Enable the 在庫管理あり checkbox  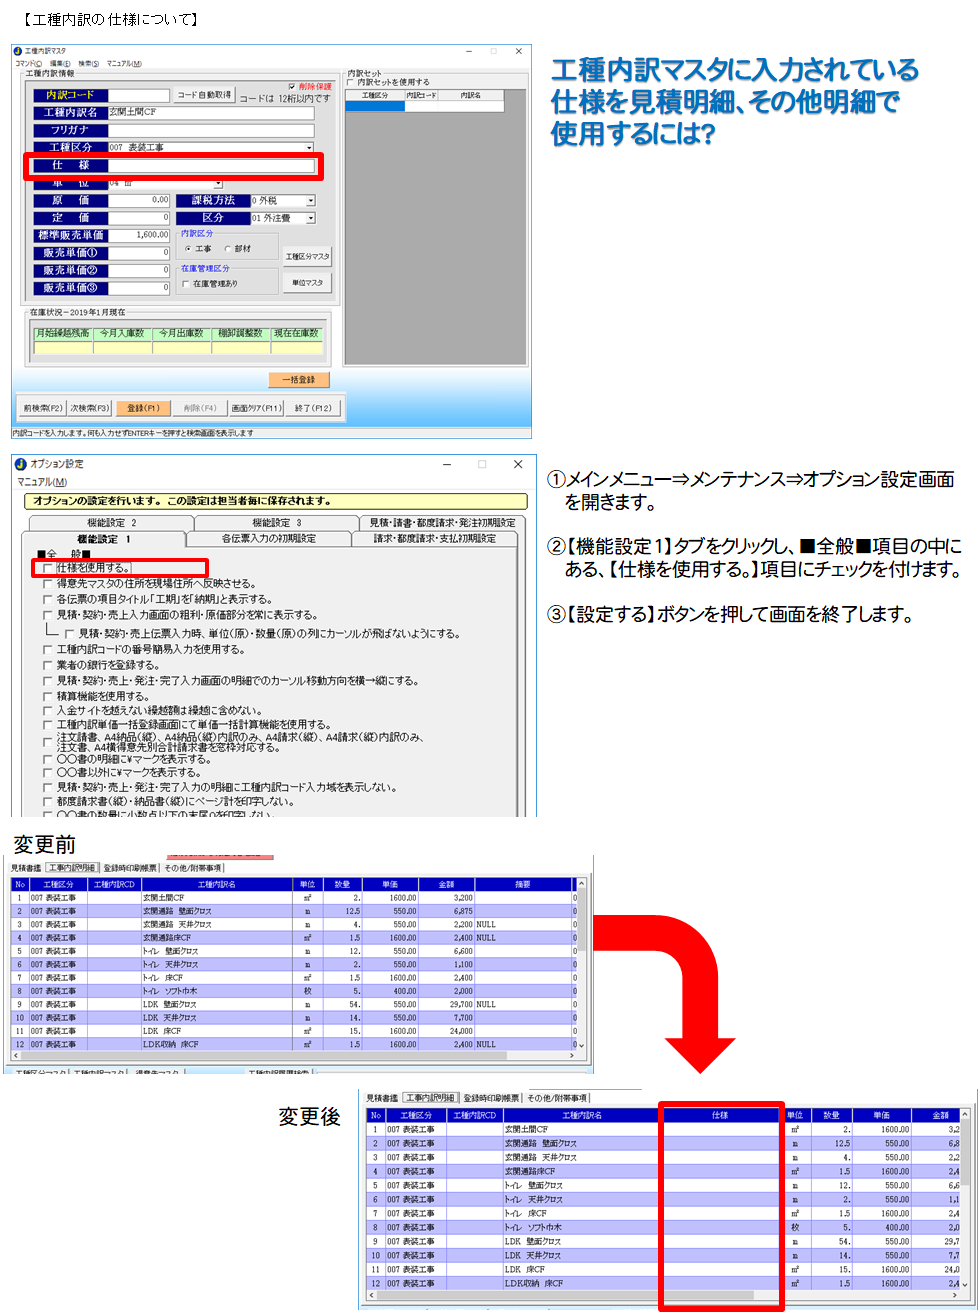point(185,284)
